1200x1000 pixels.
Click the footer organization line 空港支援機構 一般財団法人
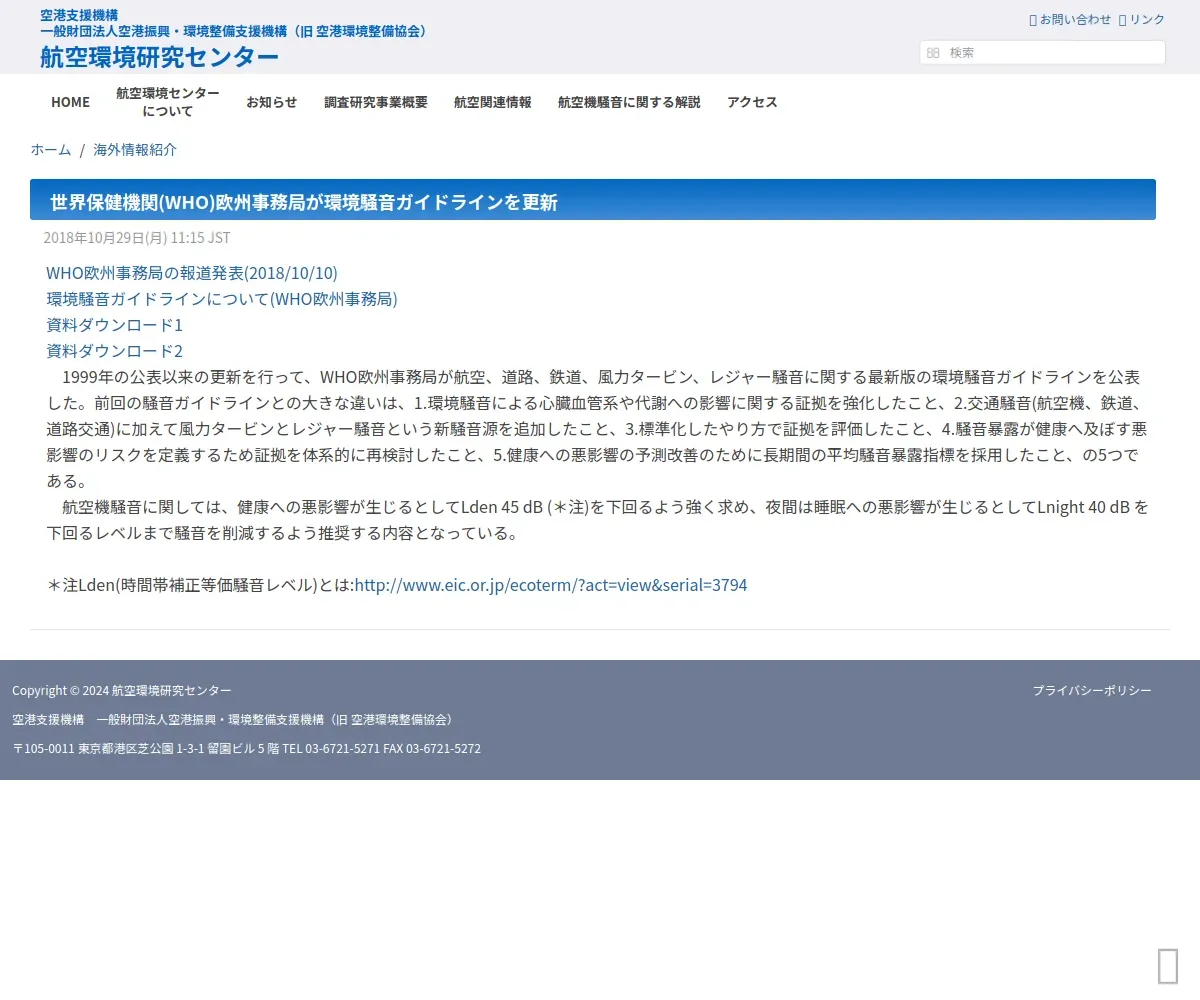[234, 720]
